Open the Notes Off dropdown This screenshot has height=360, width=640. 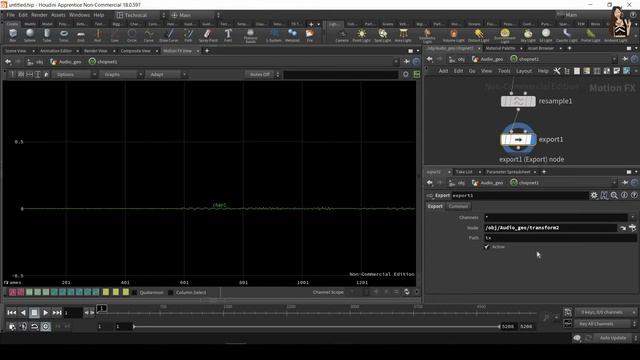tap(262, 75)
